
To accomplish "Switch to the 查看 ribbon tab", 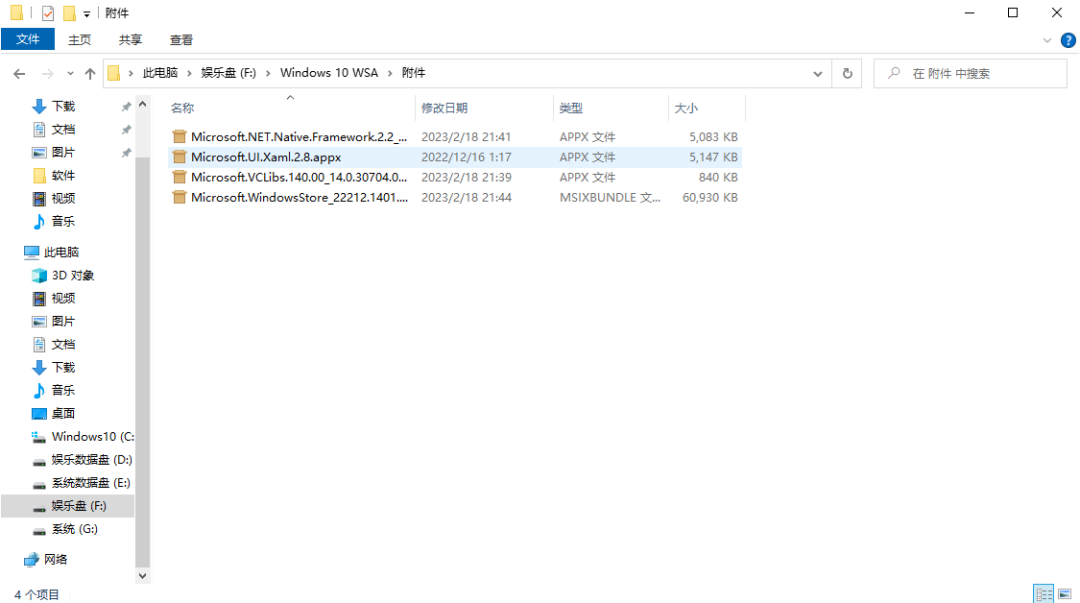I will click(181, 40).
